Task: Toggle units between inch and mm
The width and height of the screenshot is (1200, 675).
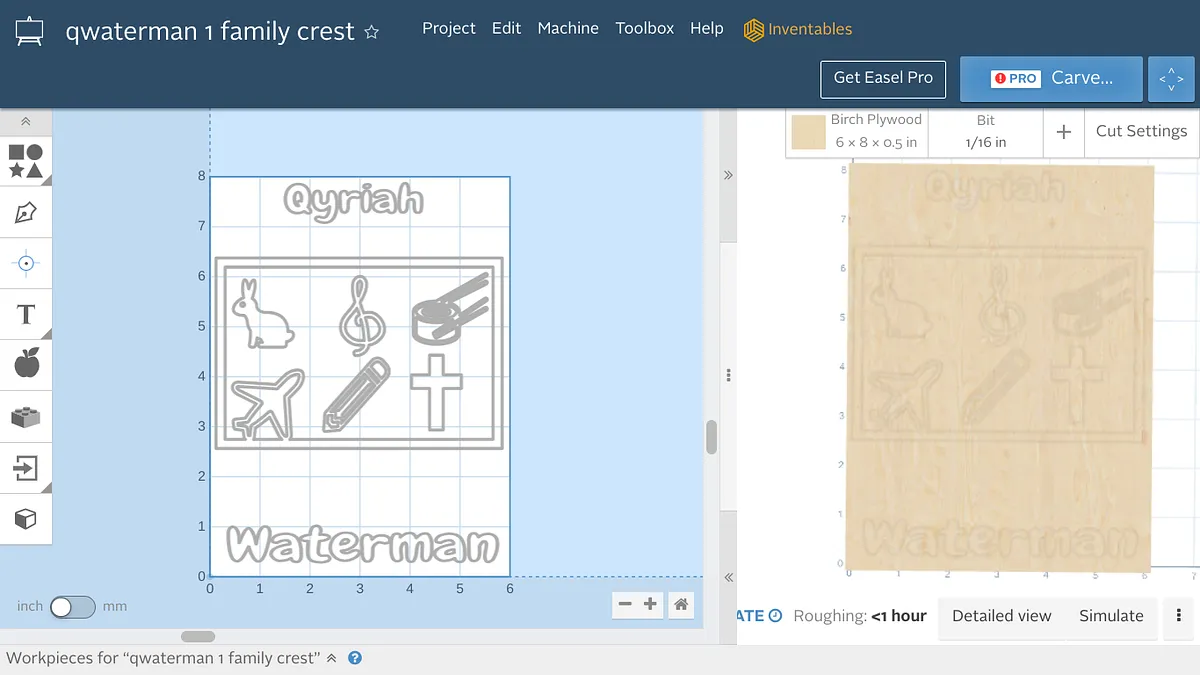Action: click(x=73, y=607)
